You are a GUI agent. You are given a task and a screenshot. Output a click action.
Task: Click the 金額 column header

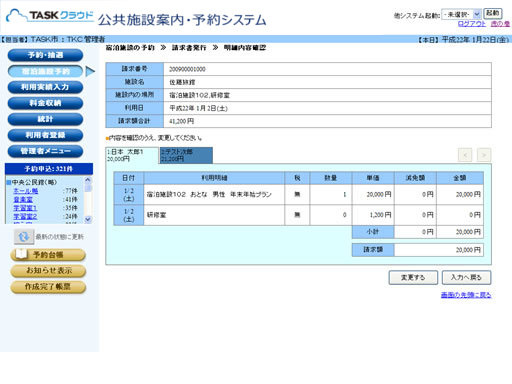[460, 178]
